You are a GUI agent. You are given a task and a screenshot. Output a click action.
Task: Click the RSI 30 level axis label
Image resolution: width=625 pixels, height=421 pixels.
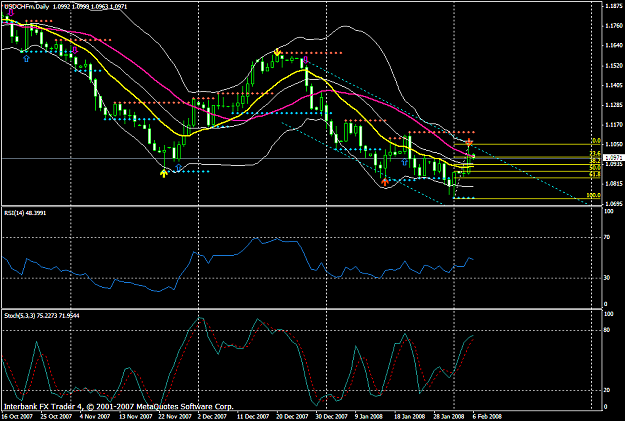pyautogui.click(x=607, y=278)
